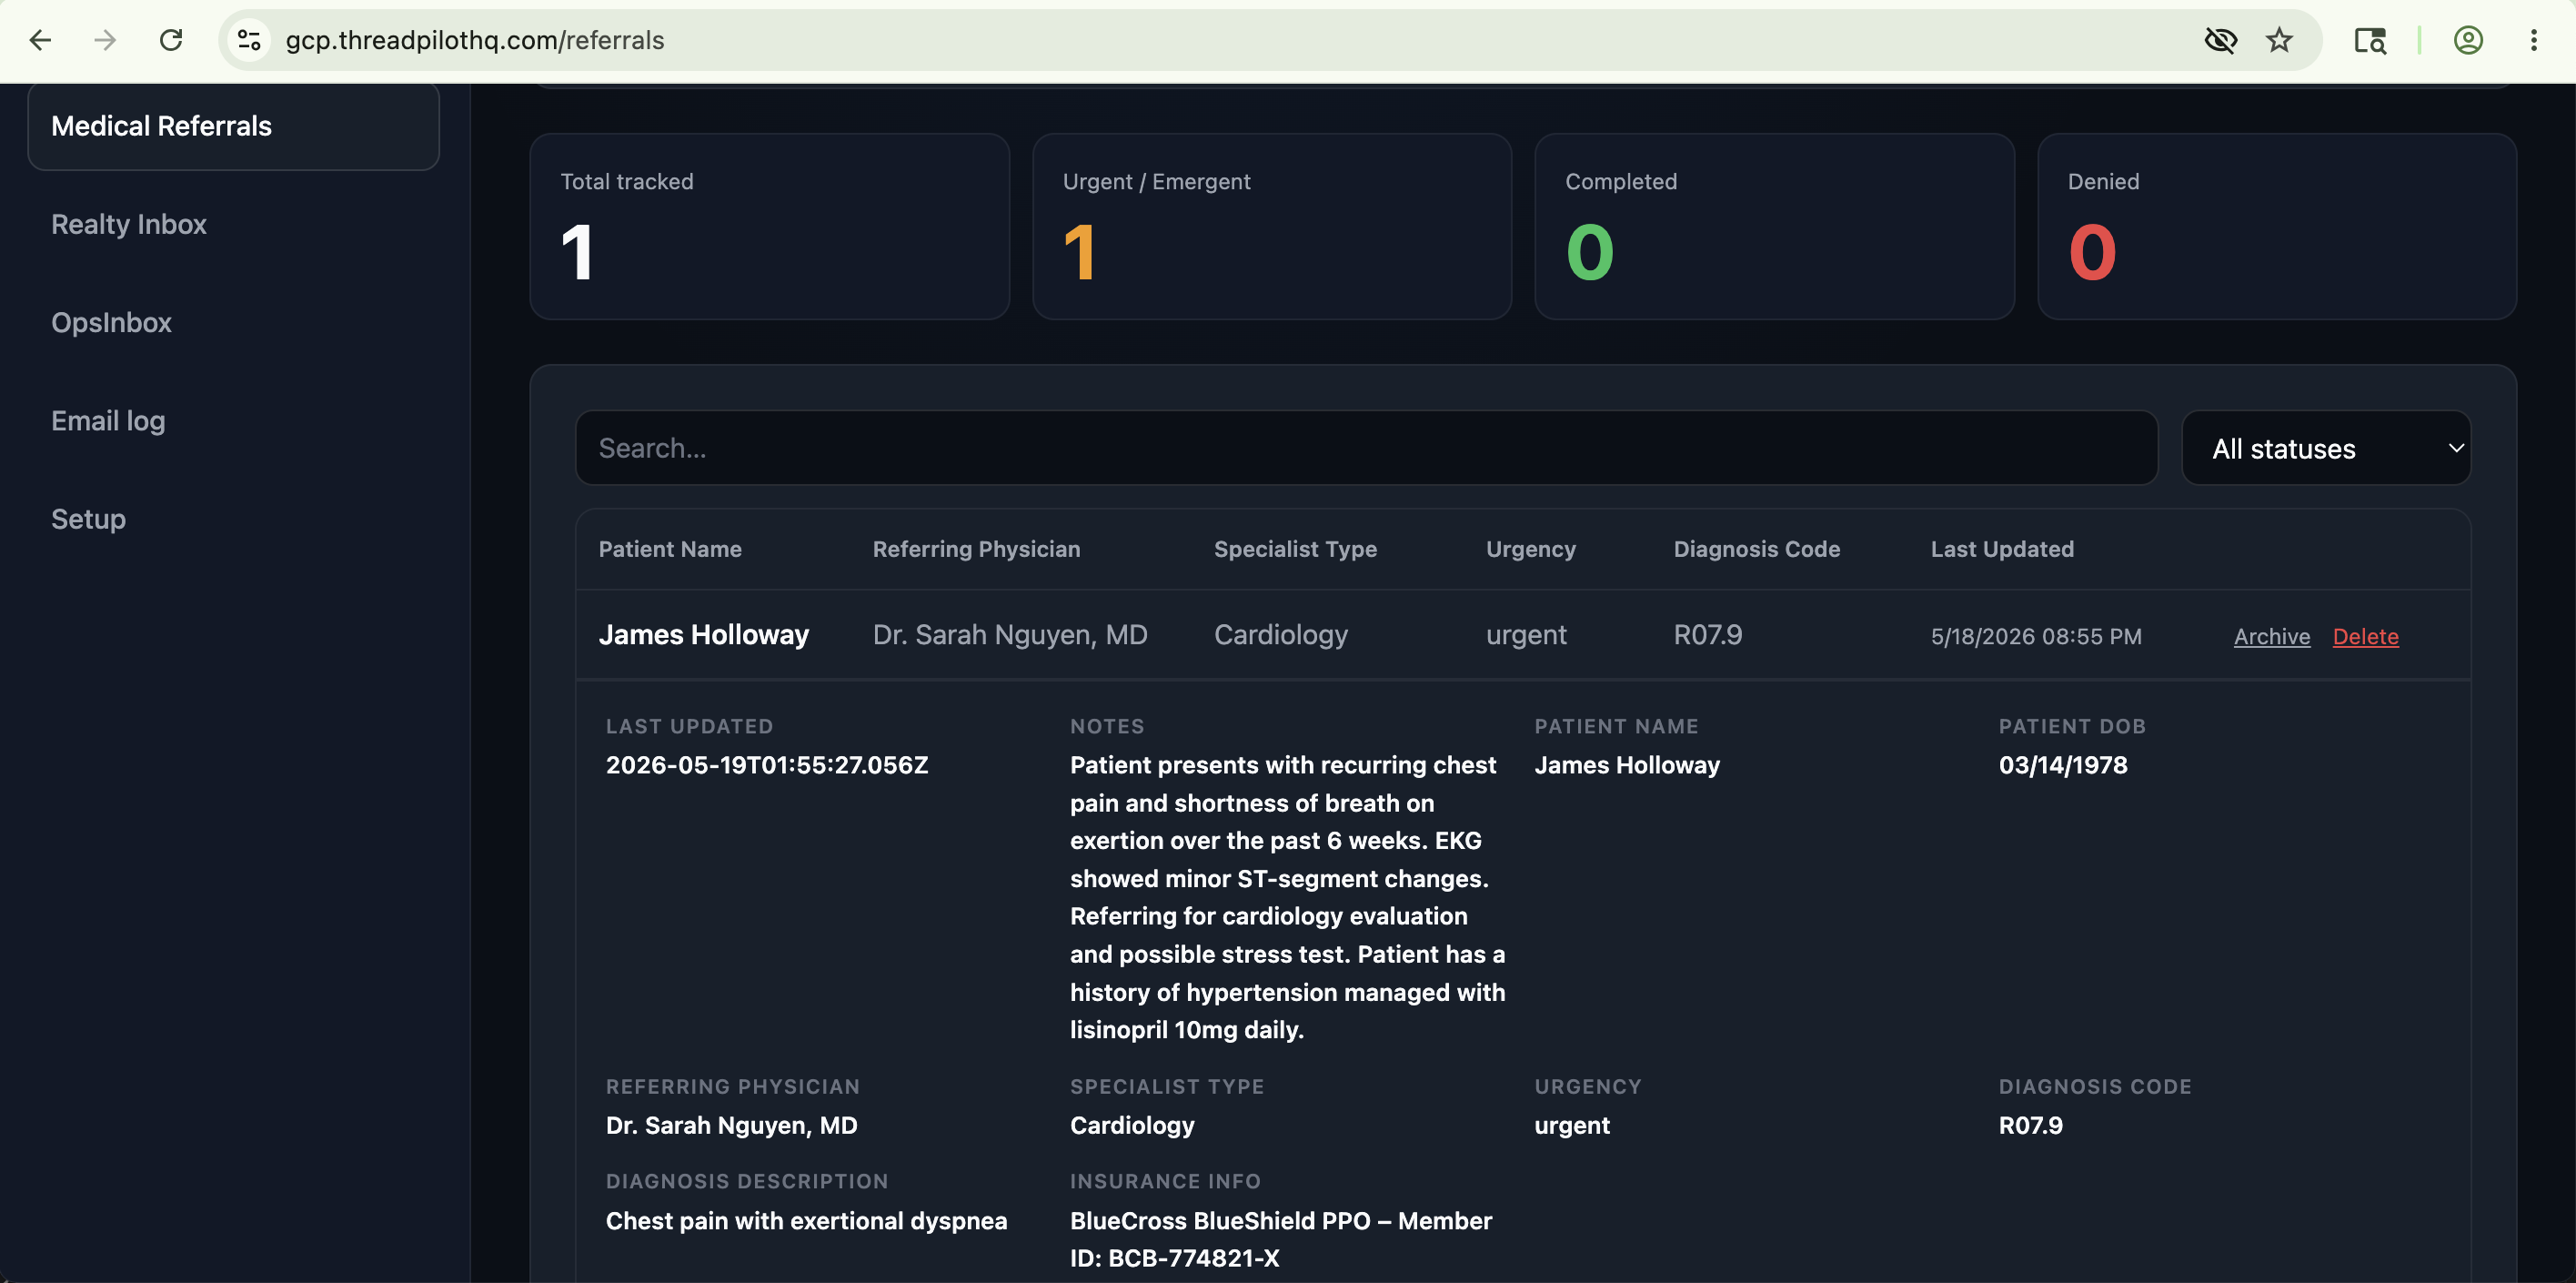Open the crossed-out eye tracking icon
Viewport: 2576px width, 1283px height.
pyautogui.click(x=2220, y=40)
